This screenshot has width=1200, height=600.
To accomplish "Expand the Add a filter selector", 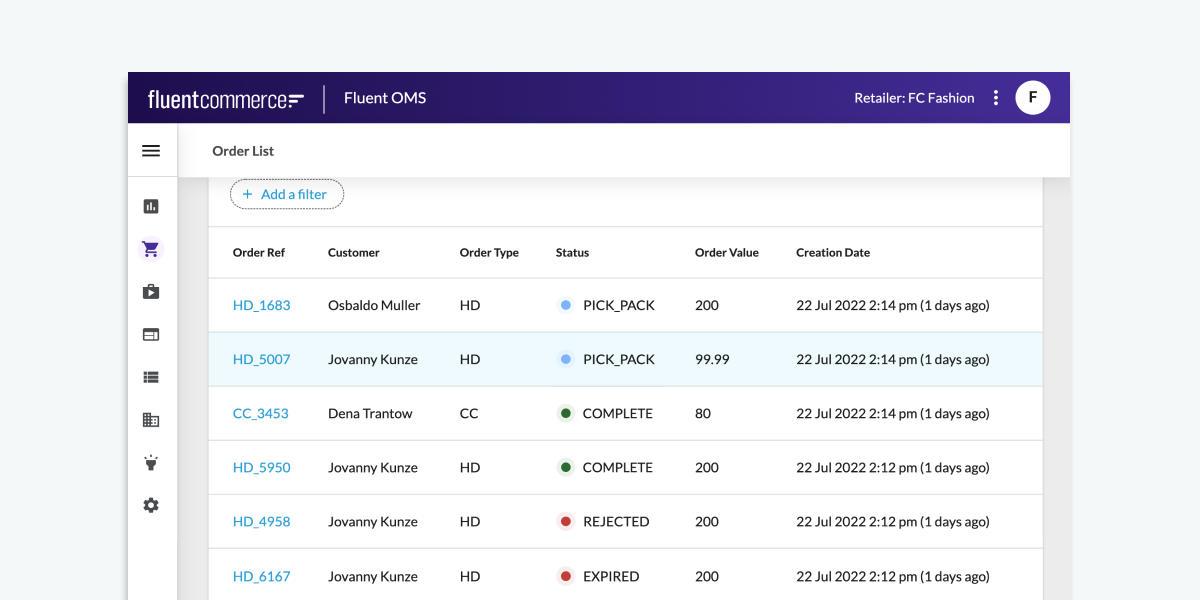I will (x=287, y=194).
